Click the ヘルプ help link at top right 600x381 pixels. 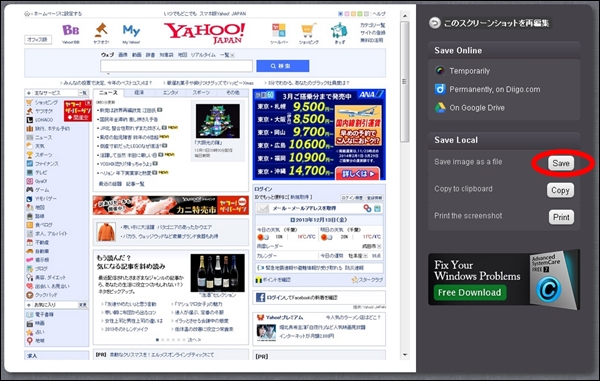[x=379, y=14]
